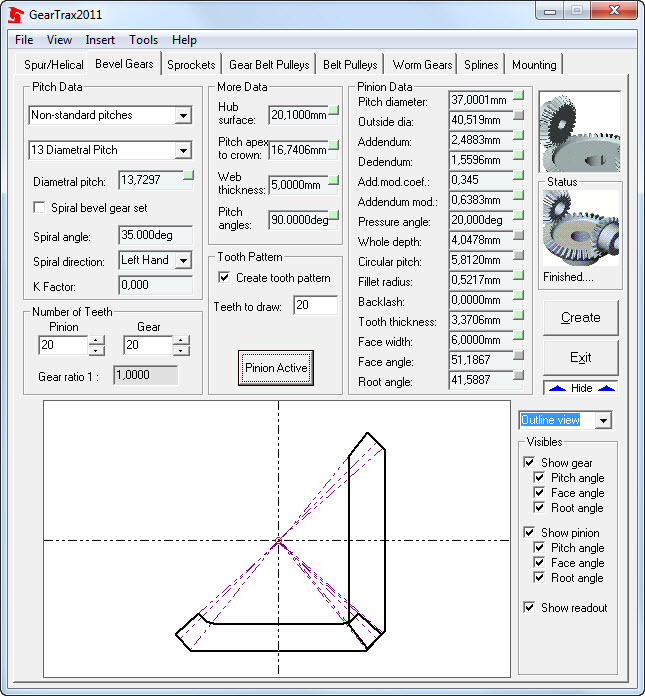
Task: Switch to the Worm Gears tab
Action: point(422,65)
